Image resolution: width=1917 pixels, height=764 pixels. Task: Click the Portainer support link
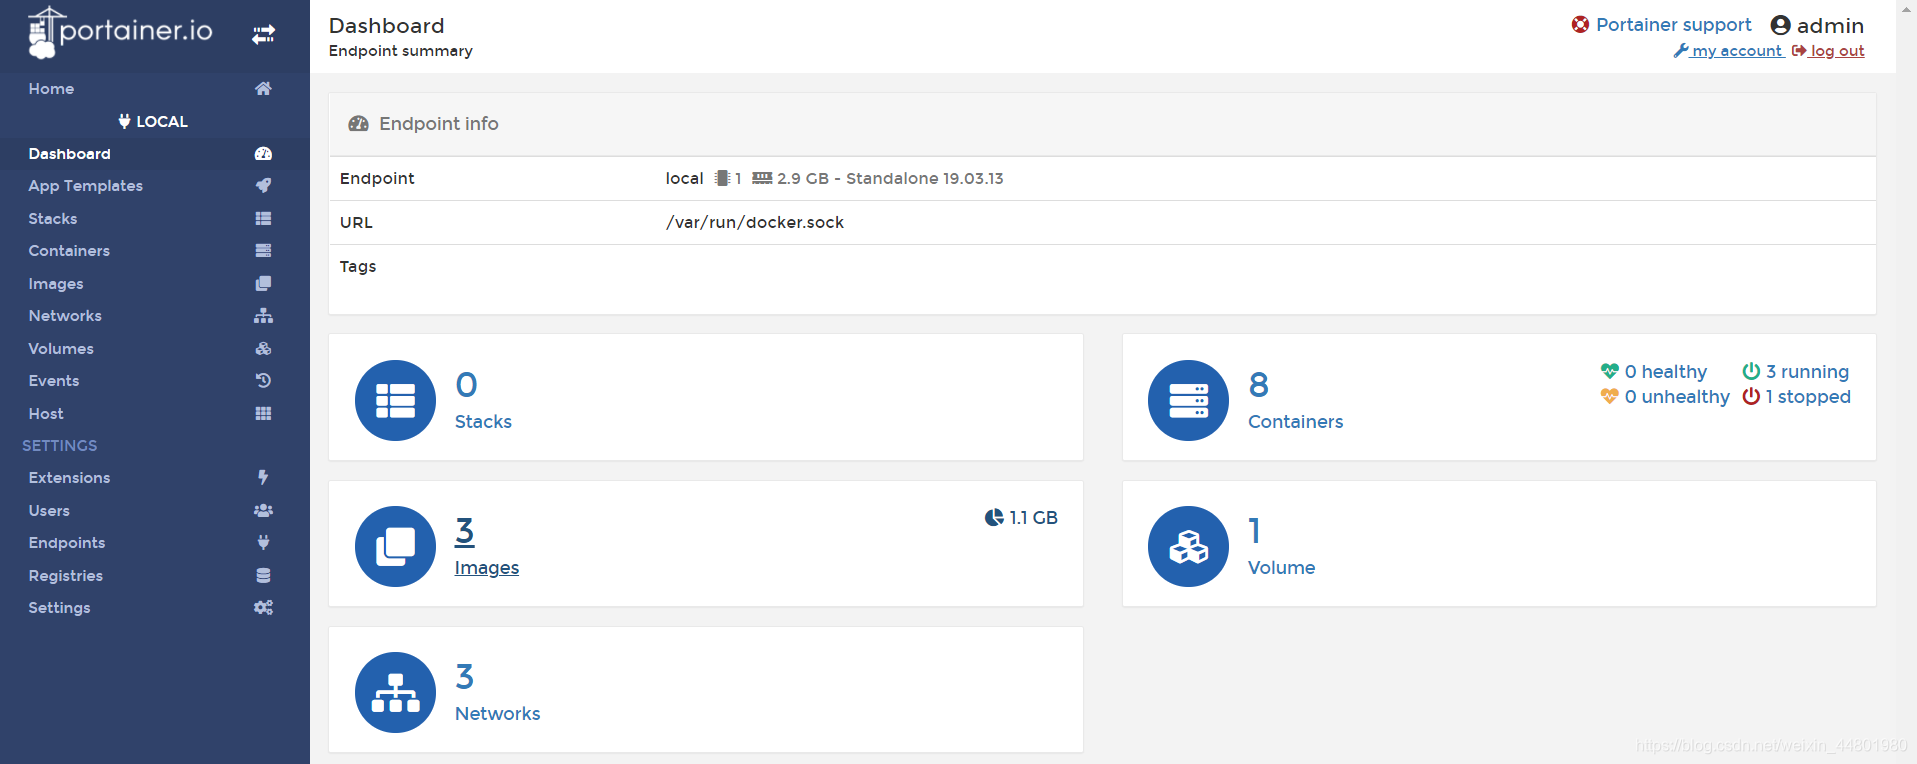(1673, 25)
